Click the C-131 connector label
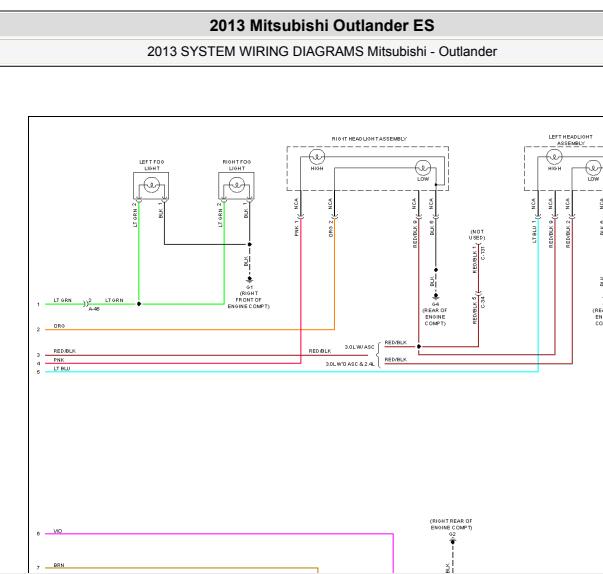The height and width of the screenshot is (574, 603). (483, 253)
